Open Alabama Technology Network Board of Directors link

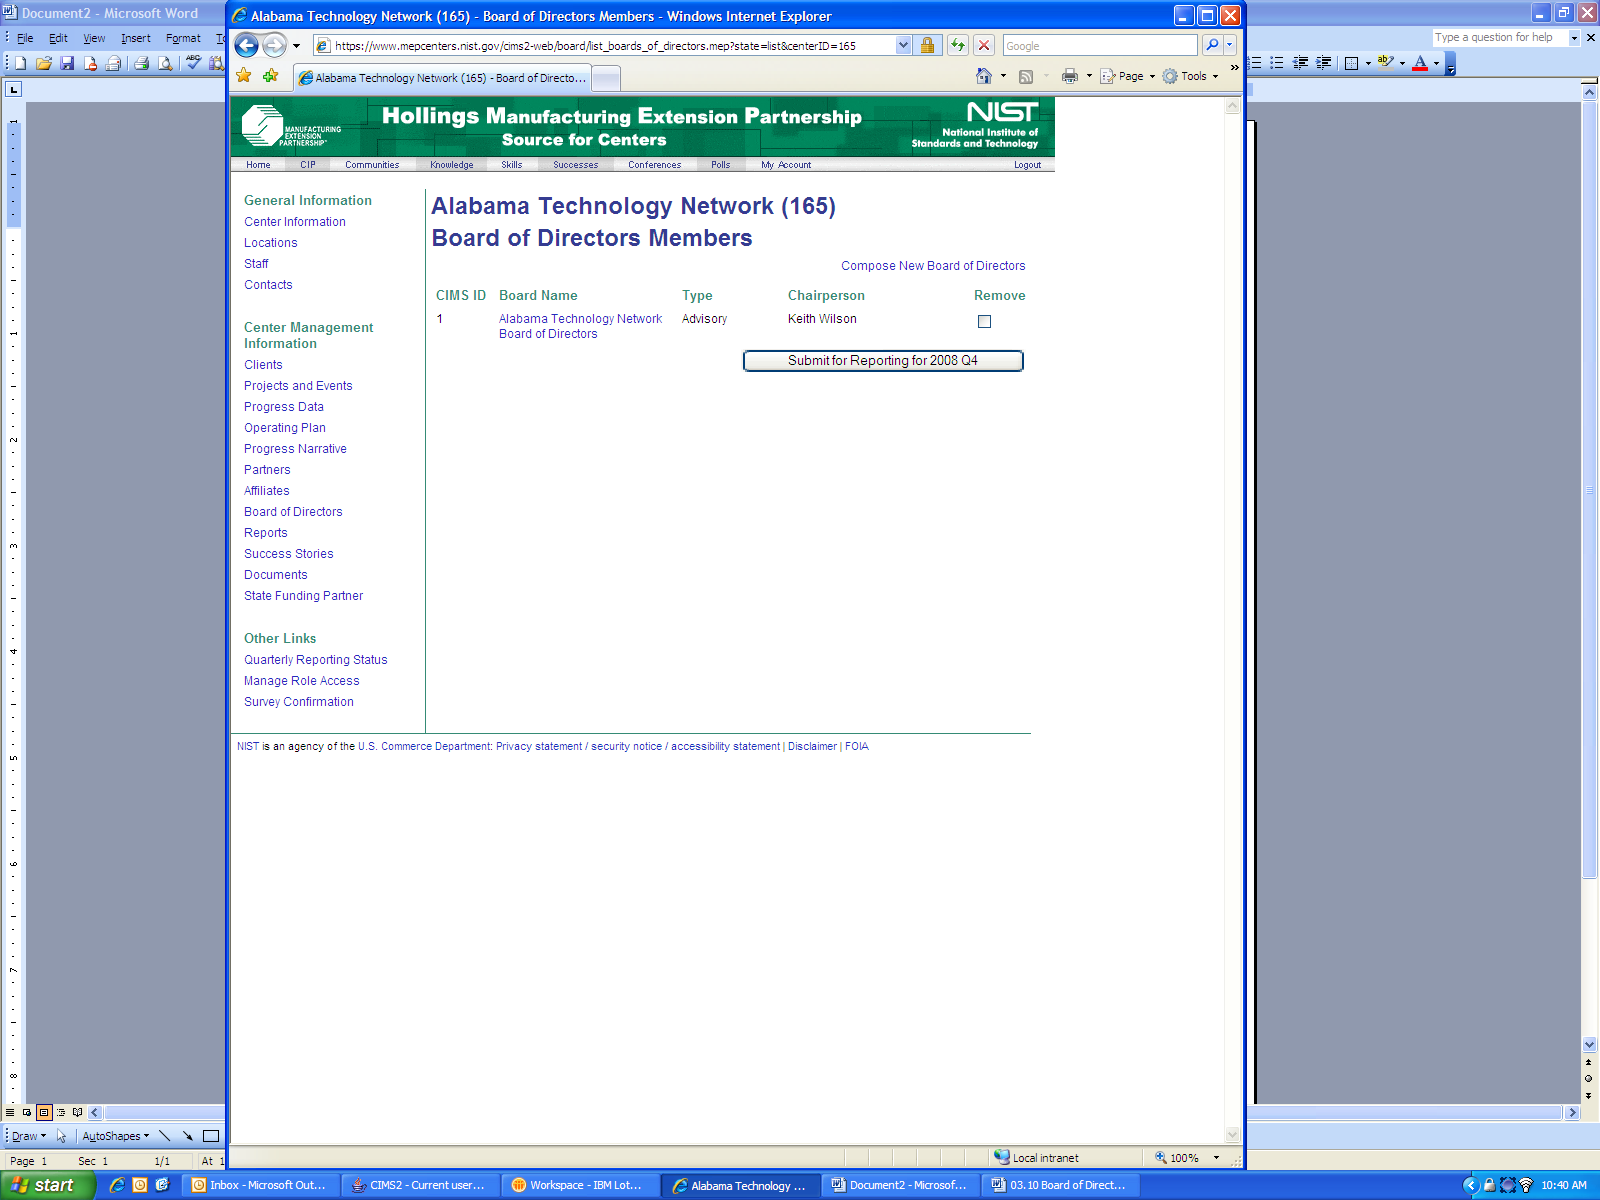point(580,326)
